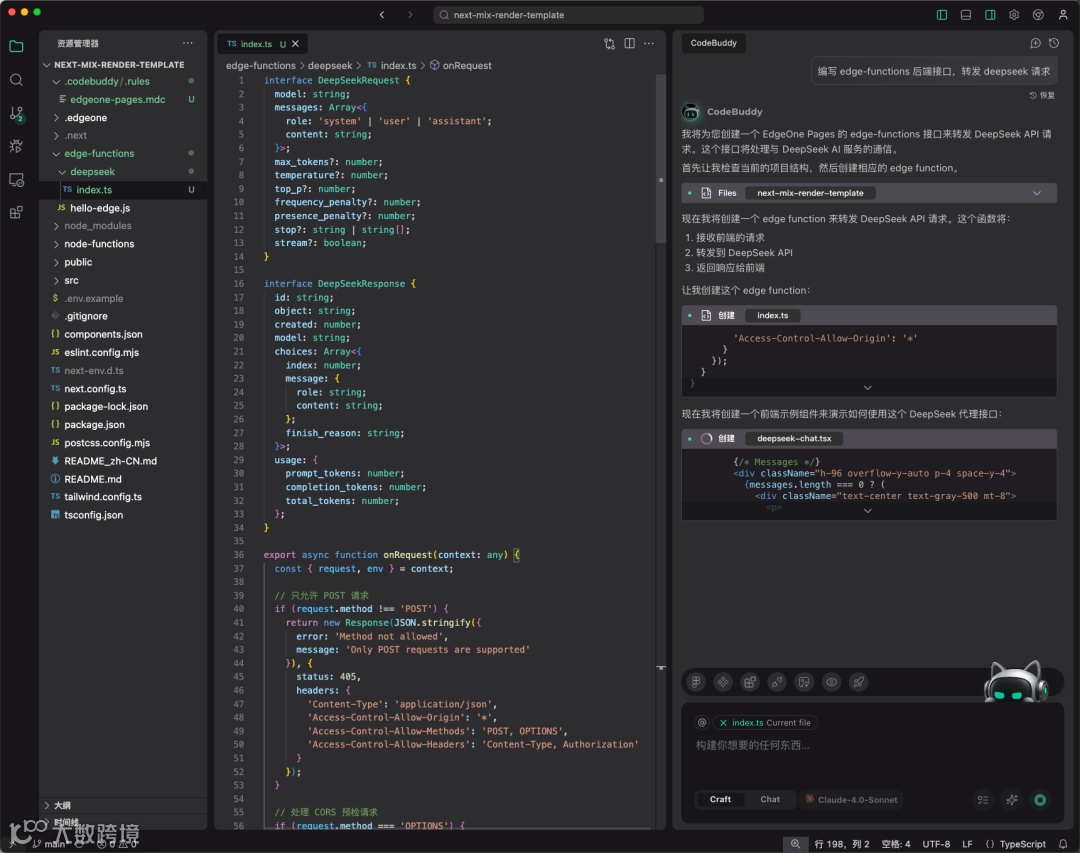Open source compare changes icon in editor
The image size is (1080, 853).
[x=610, y=43]
